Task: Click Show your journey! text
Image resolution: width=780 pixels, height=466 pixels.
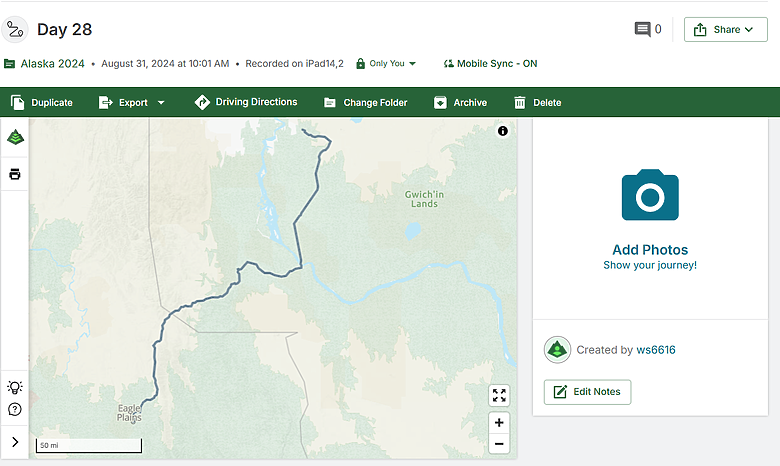Action: click(650, 265)
